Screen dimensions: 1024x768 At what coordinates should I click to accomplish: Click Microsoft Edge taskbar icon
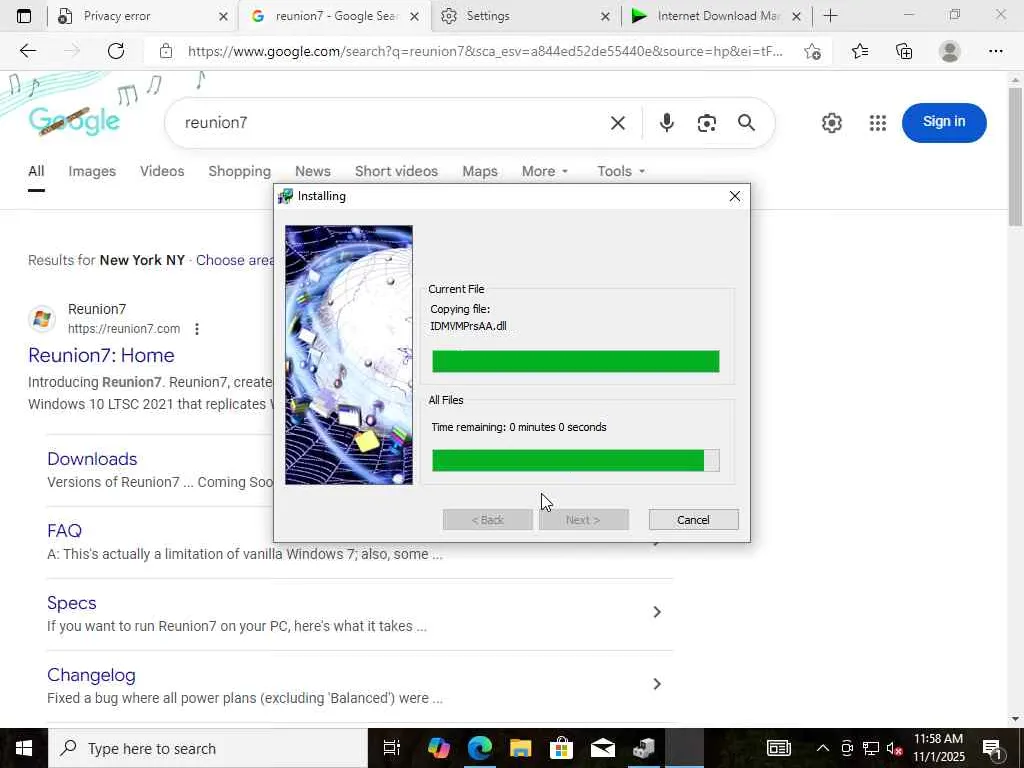[x=479, y=748]
